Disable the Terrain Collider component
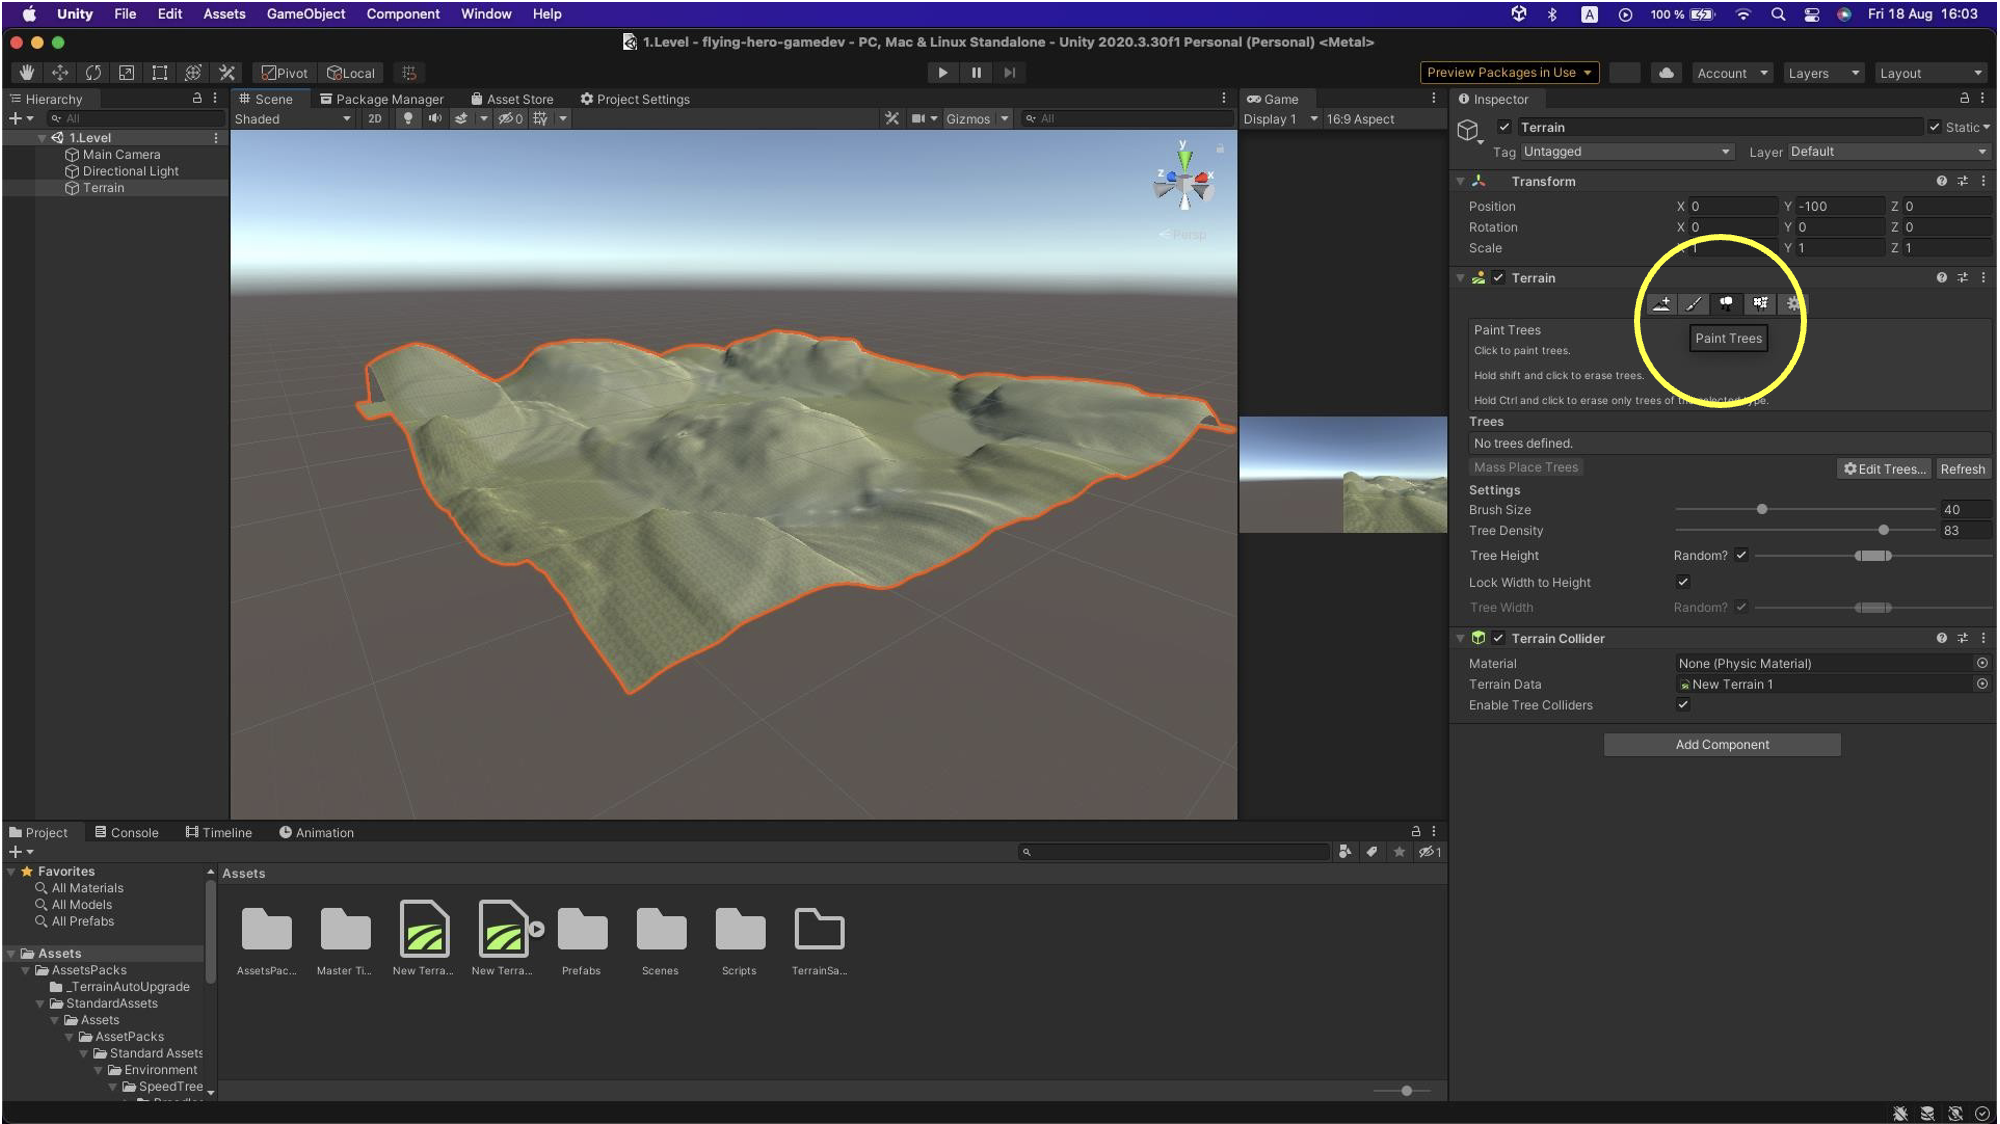The height and width of the screenshot is (1124, 2000). coord(1498,638)
